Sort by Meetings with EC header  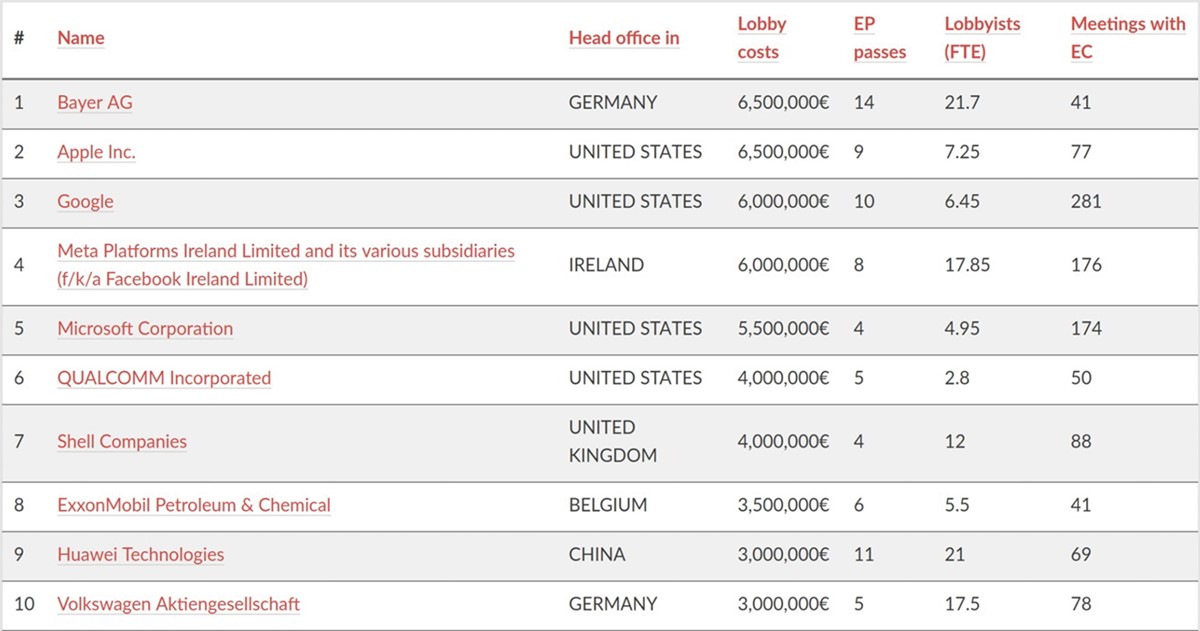pos(1128,38)
